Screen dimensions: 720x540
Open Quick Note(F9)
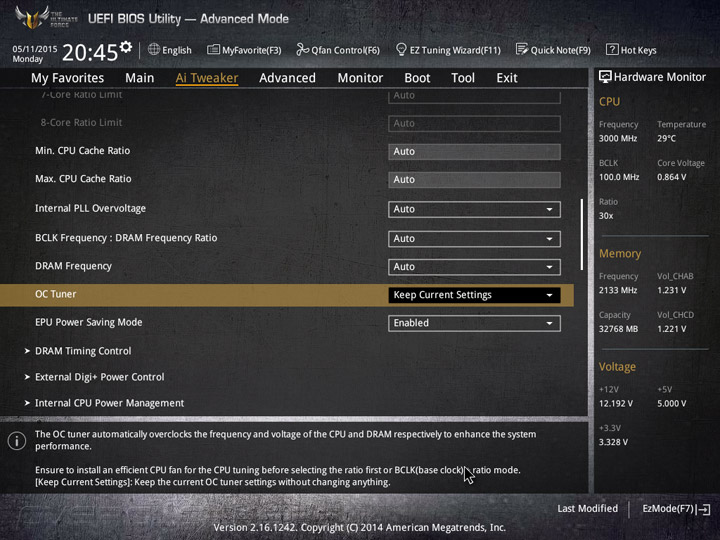coord(553,50)
